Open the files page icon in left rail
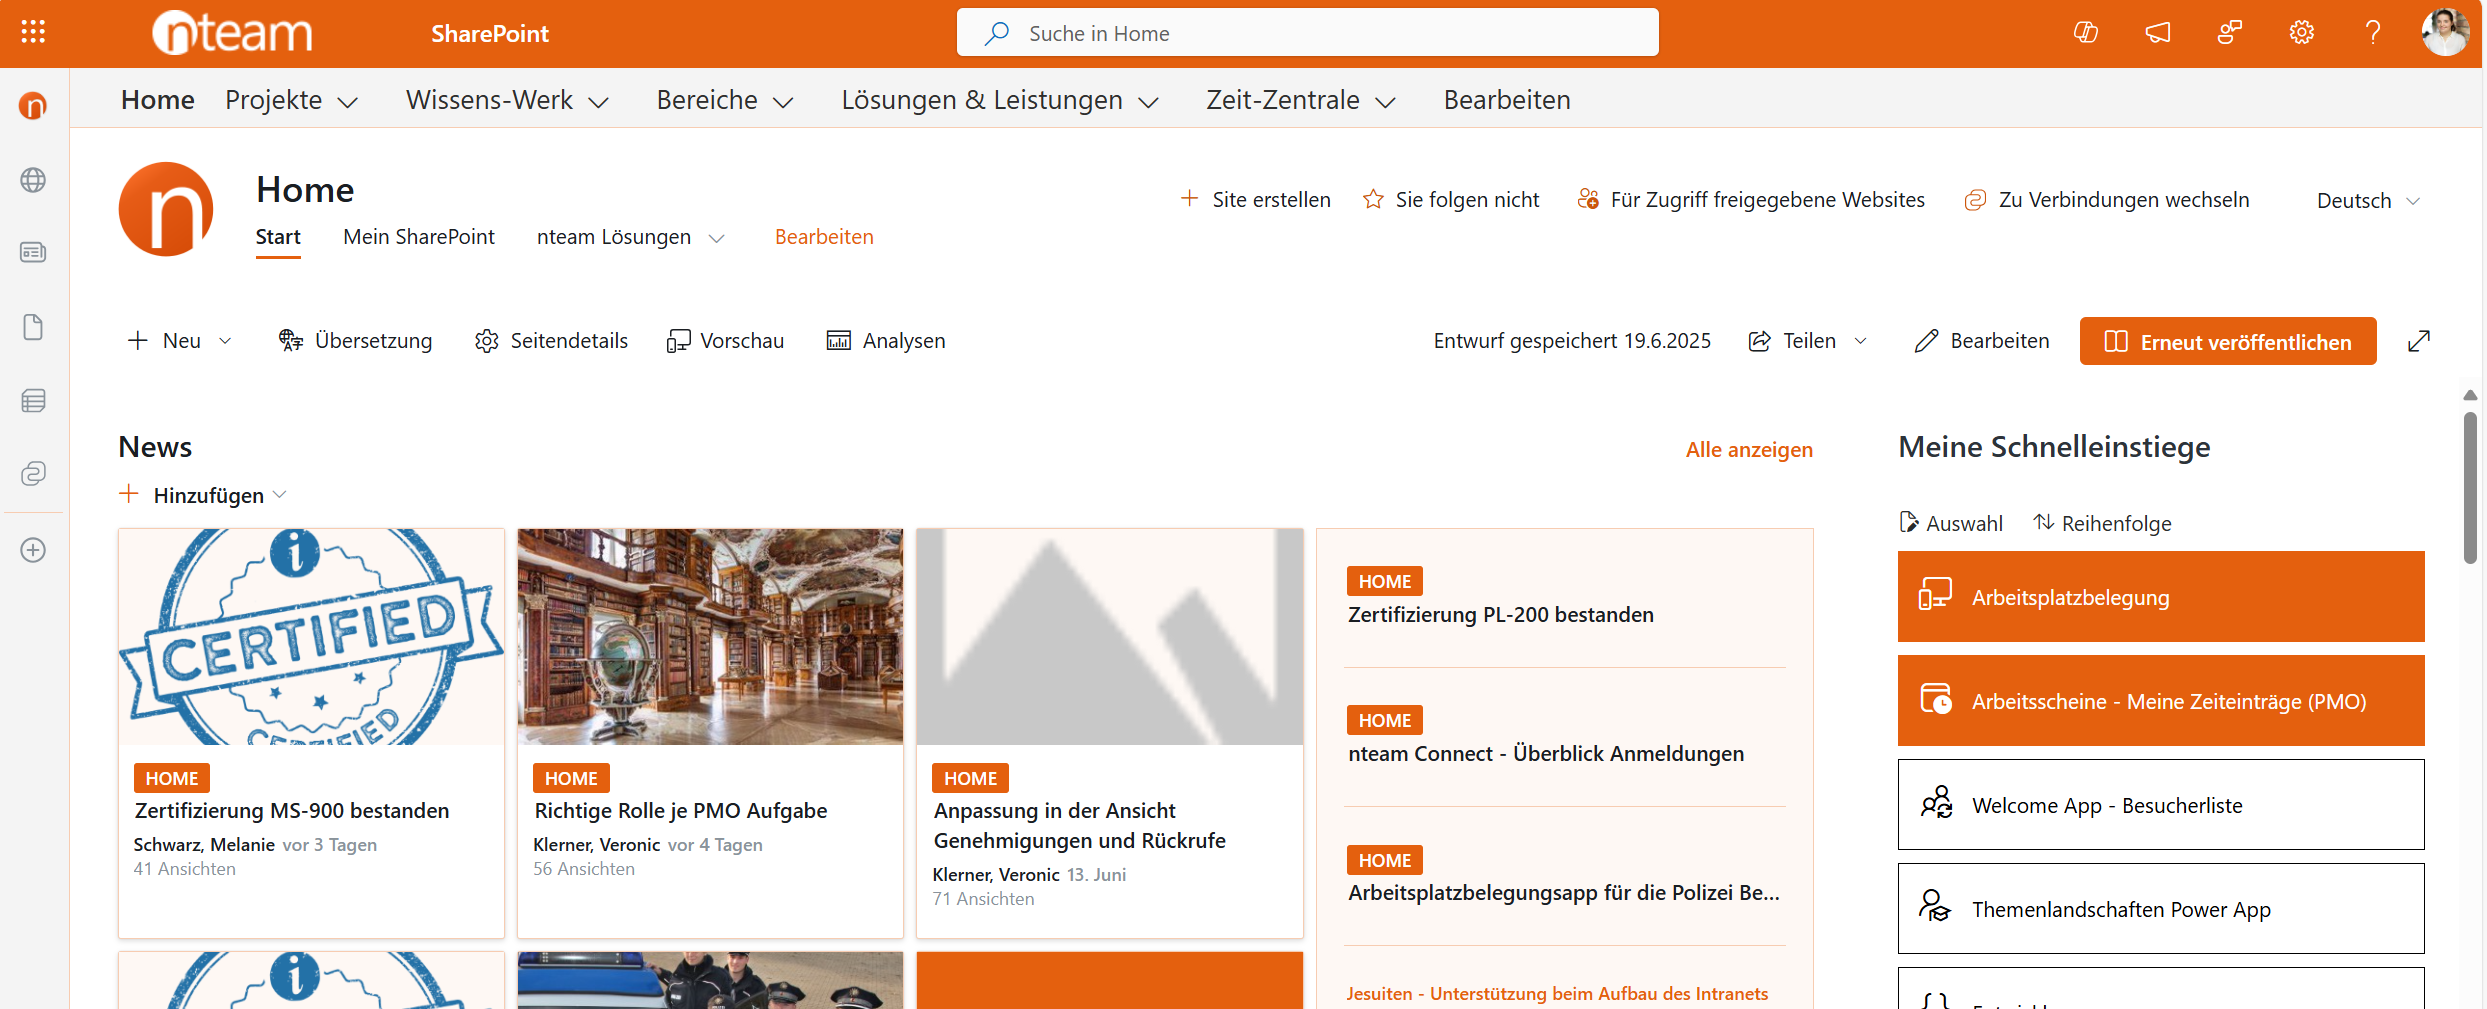The image size is (2487, 1009). [33, 327]
